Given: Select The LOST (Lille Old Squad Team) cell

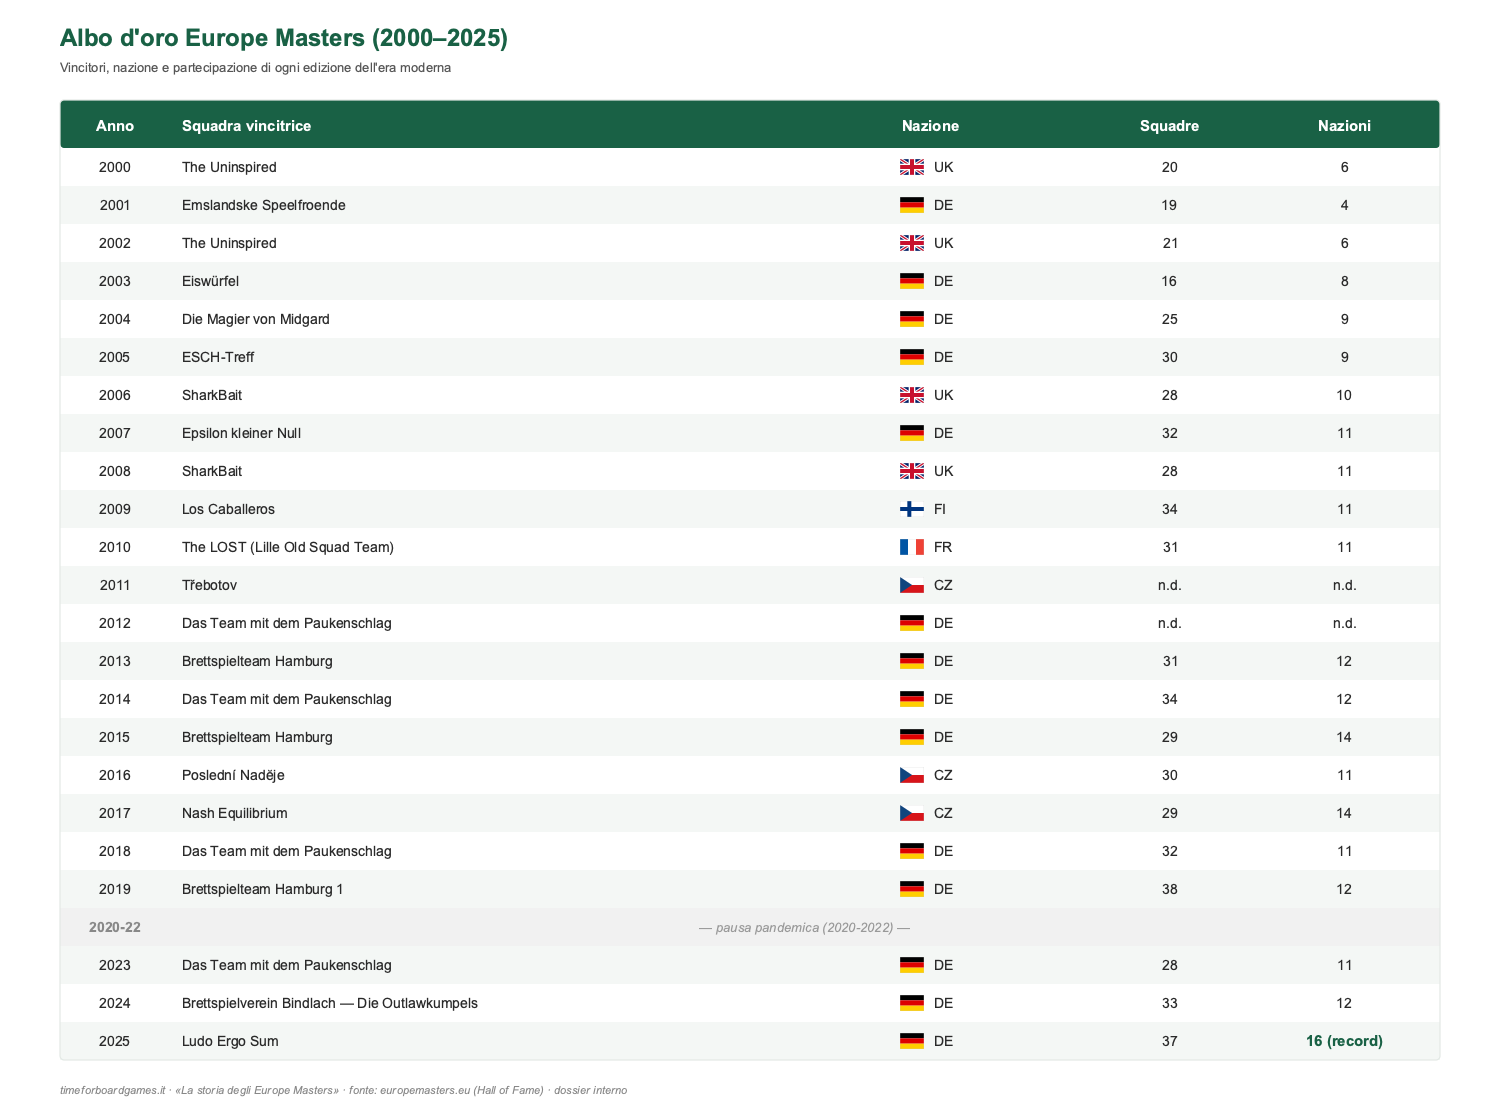Looking at the screenshot, I should [x=288, y=547].
